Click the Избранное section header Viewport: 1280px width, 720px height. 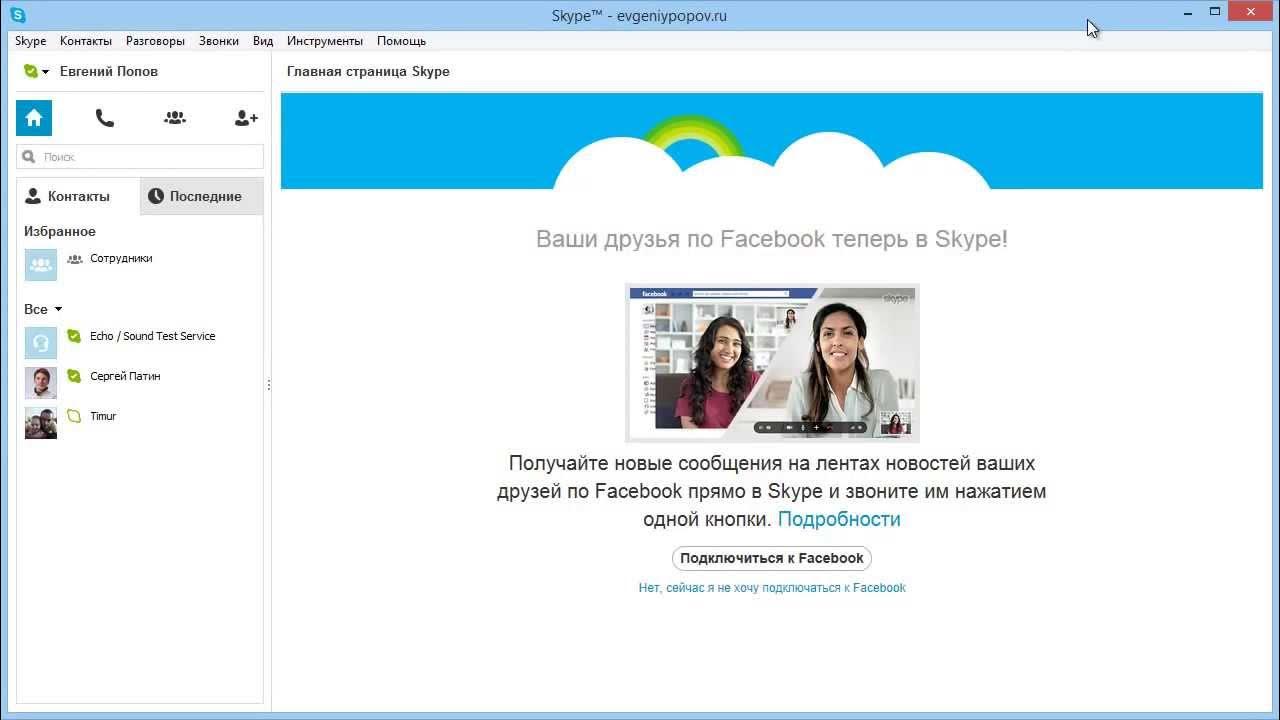pyautogui.click(x=60, y=231)
